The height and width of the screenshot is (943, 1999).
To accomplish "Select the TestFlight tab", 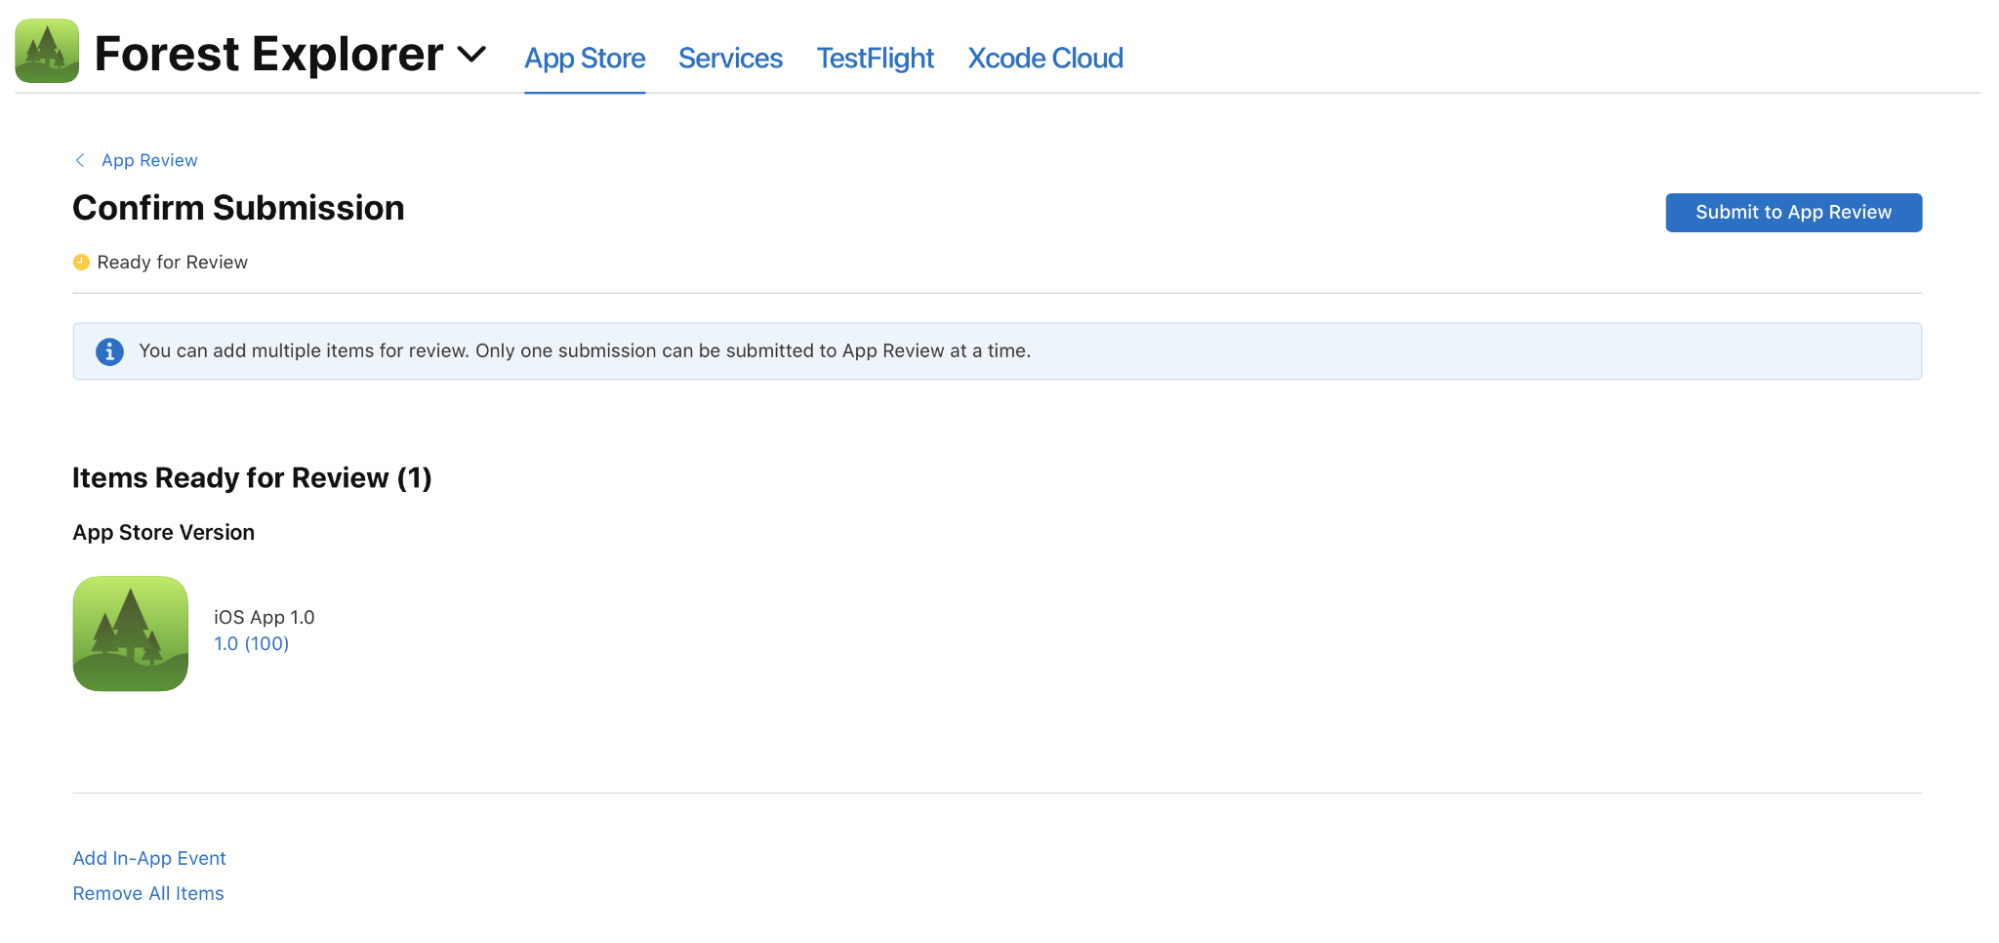I will pos(874,58).
